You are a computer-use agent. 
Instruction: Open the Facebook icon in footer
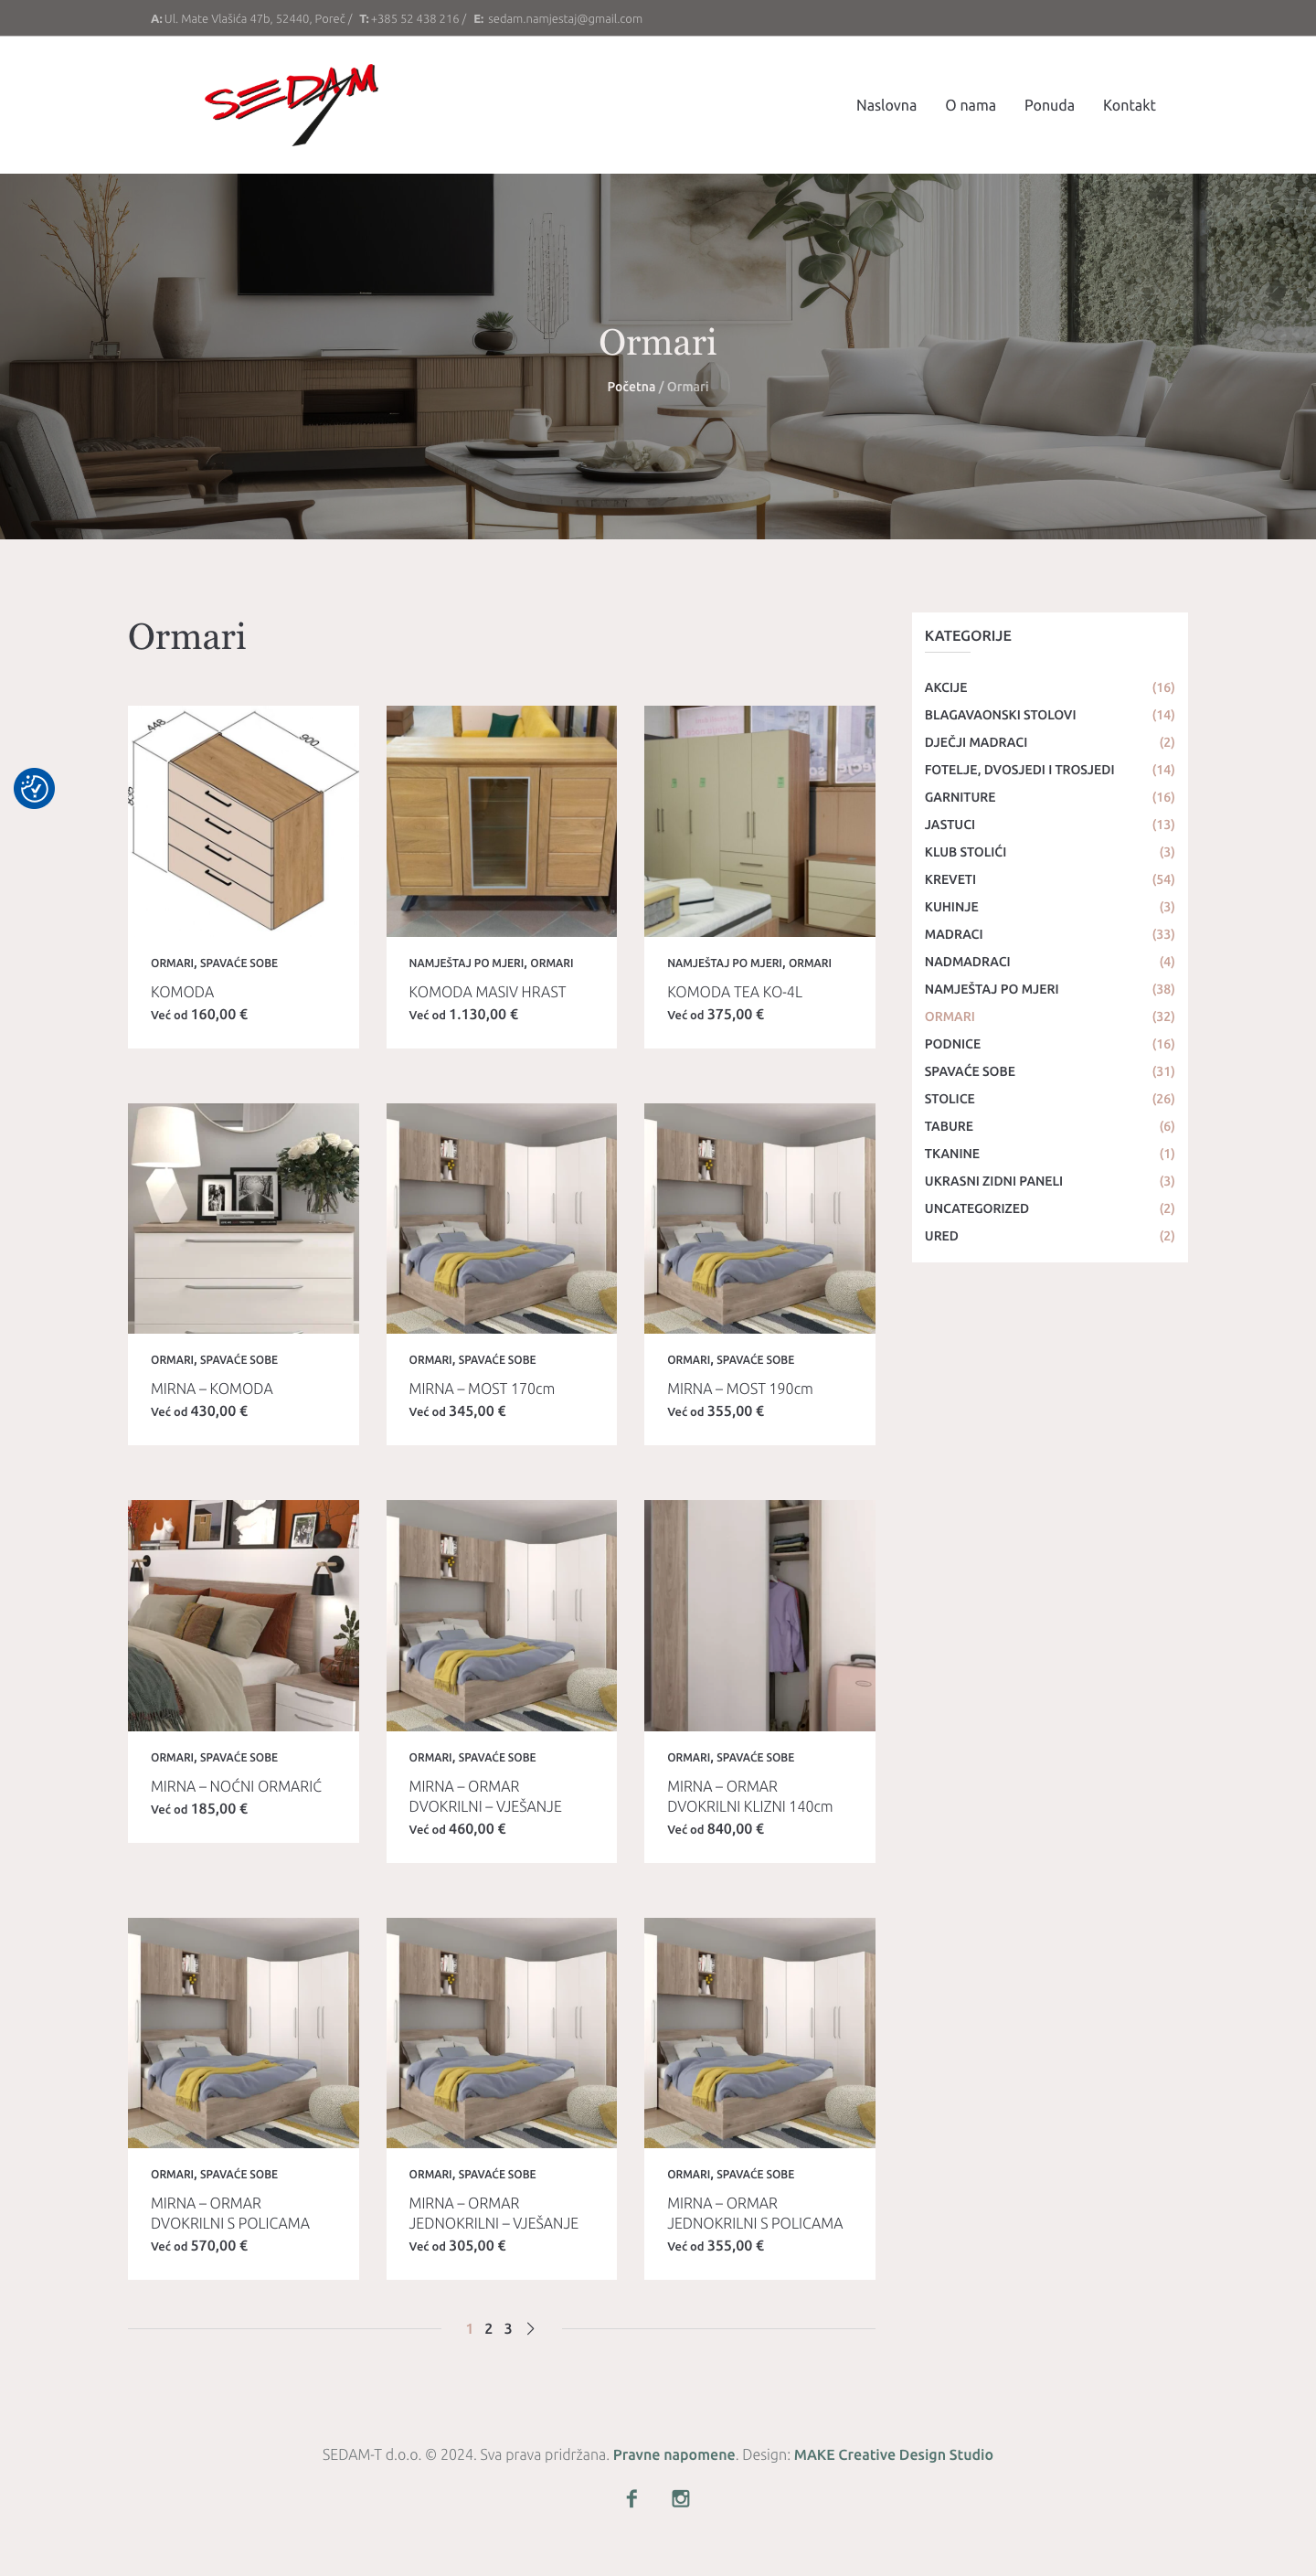click(x=632, y=2498)
